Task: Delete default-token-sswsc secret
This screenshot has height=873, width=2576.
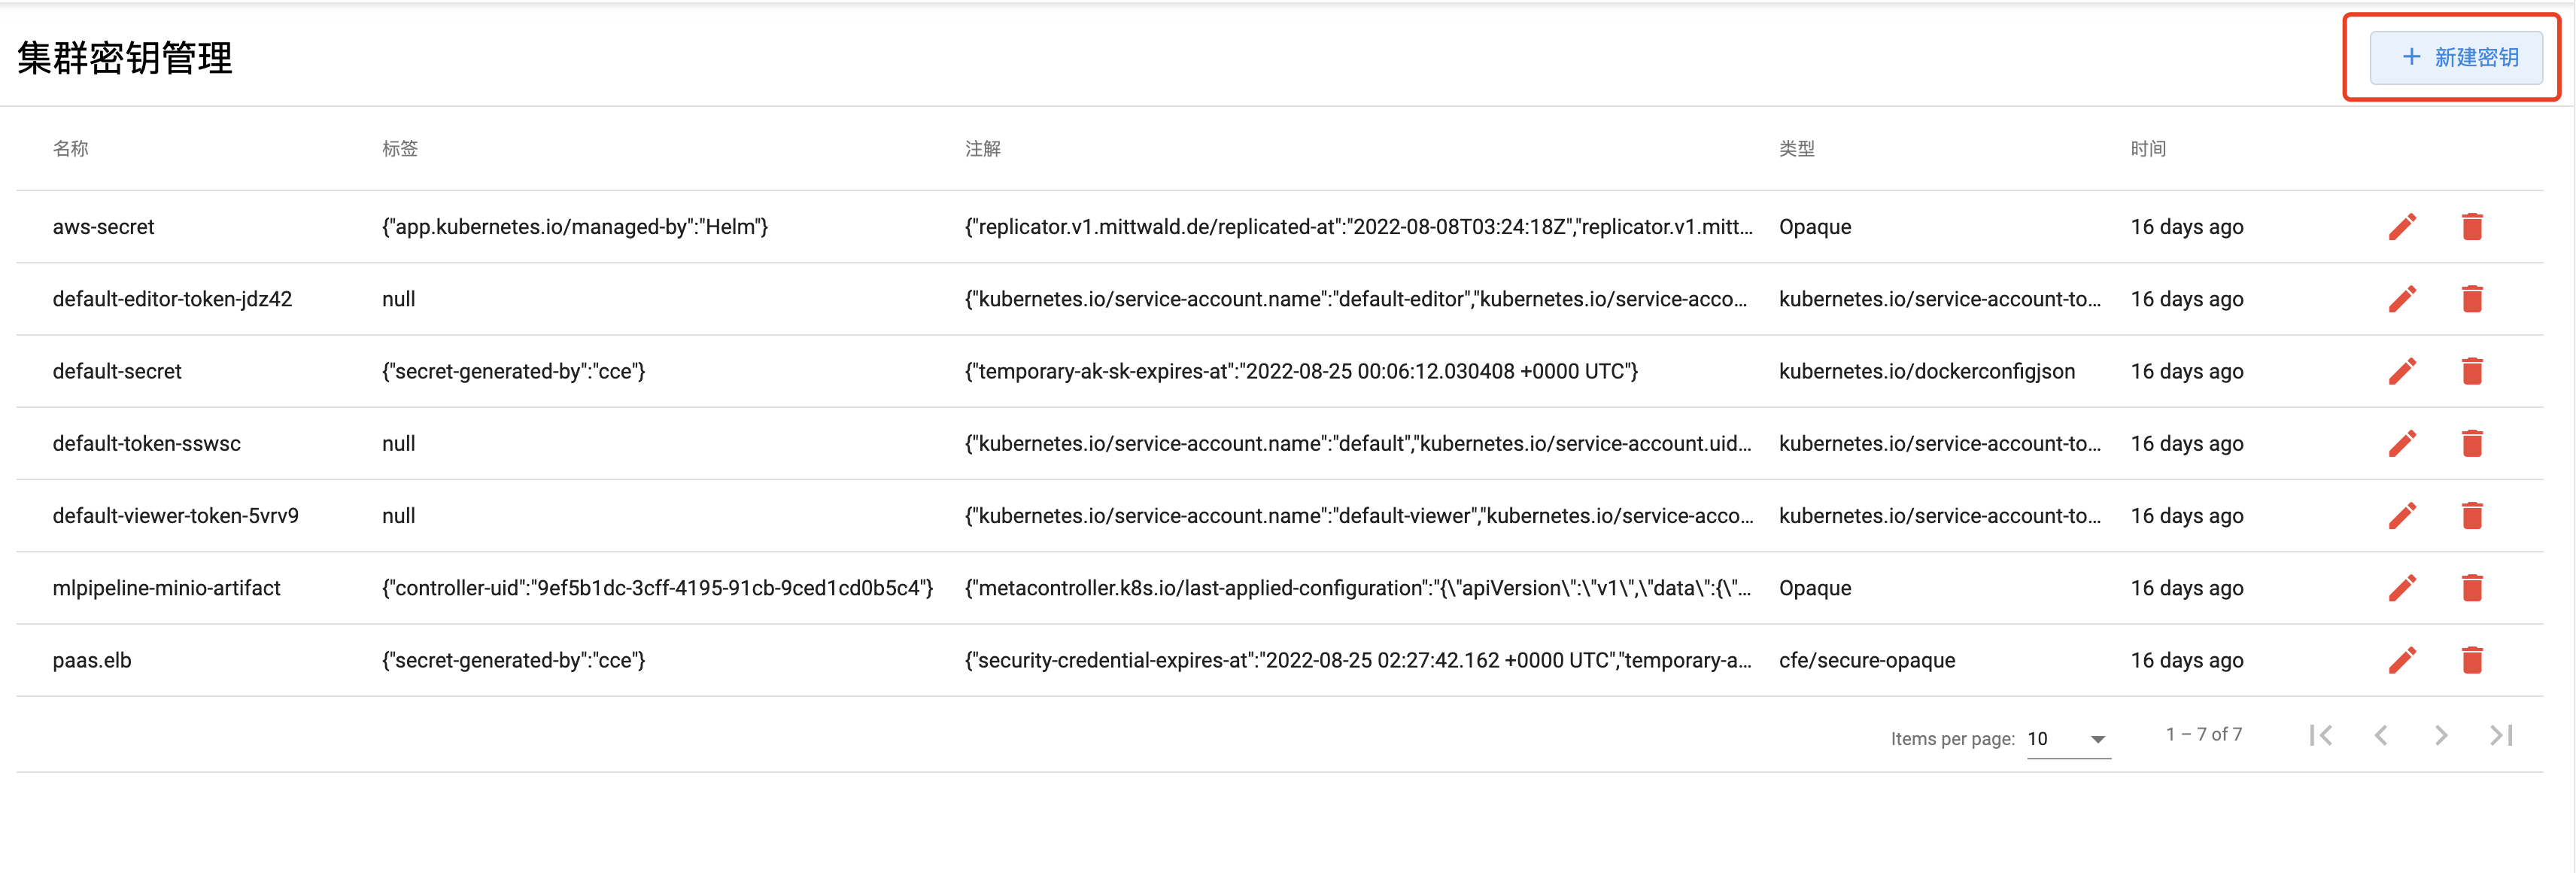Action: click(x=2472, y=443)
